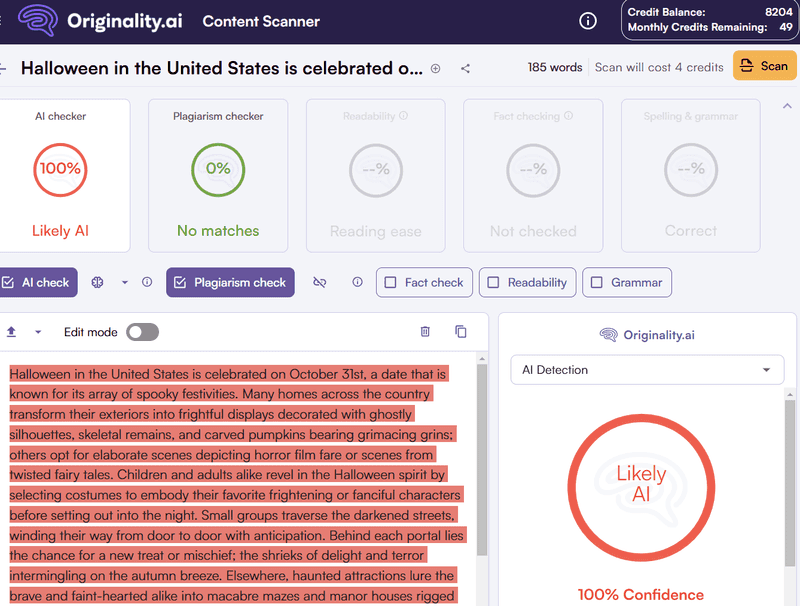Click info icon next to AI check options
Image resolution: width=800 pixels, height=606 pixels.
click(x=147, y=282)
